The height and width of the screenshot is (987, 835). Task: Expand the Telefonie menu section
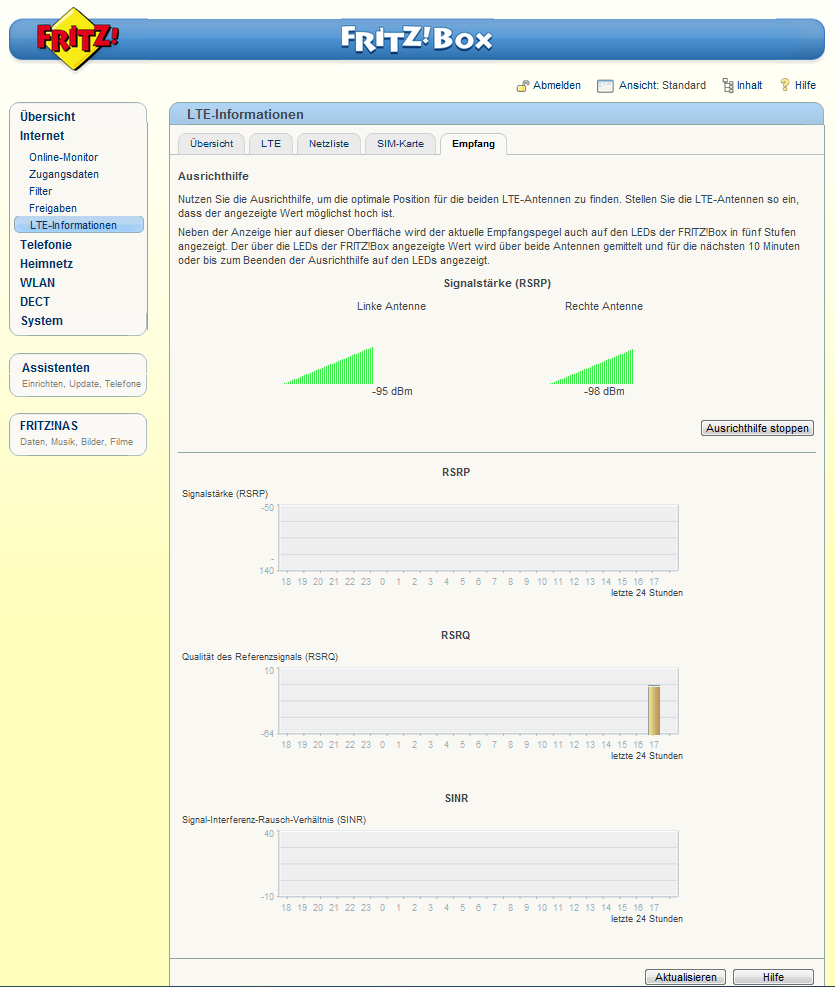tap(46, 245)
